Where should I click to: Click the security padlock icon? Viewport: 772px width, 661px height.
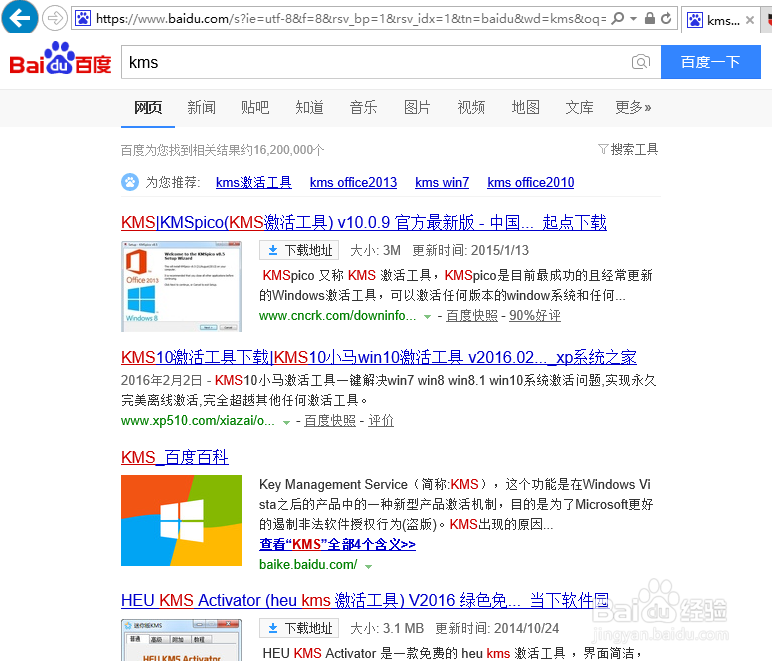tap(650, 19)
